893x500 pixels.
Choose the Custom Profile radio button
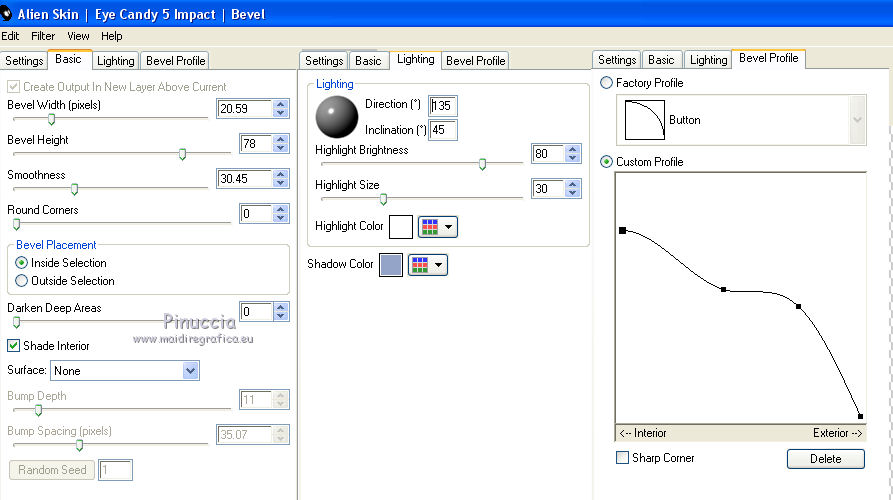click(607, 162)
